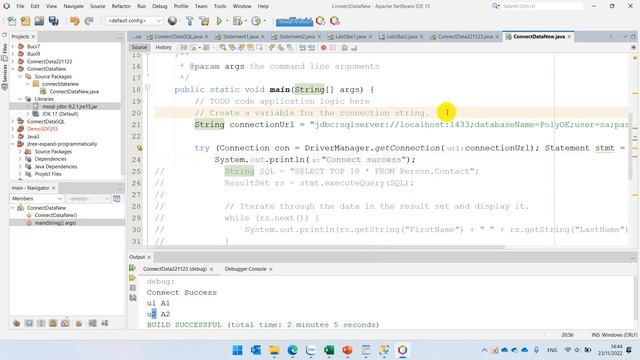Open Microsoft Edge from taskbar
This screenshot has width=640, height=360.
292,350
